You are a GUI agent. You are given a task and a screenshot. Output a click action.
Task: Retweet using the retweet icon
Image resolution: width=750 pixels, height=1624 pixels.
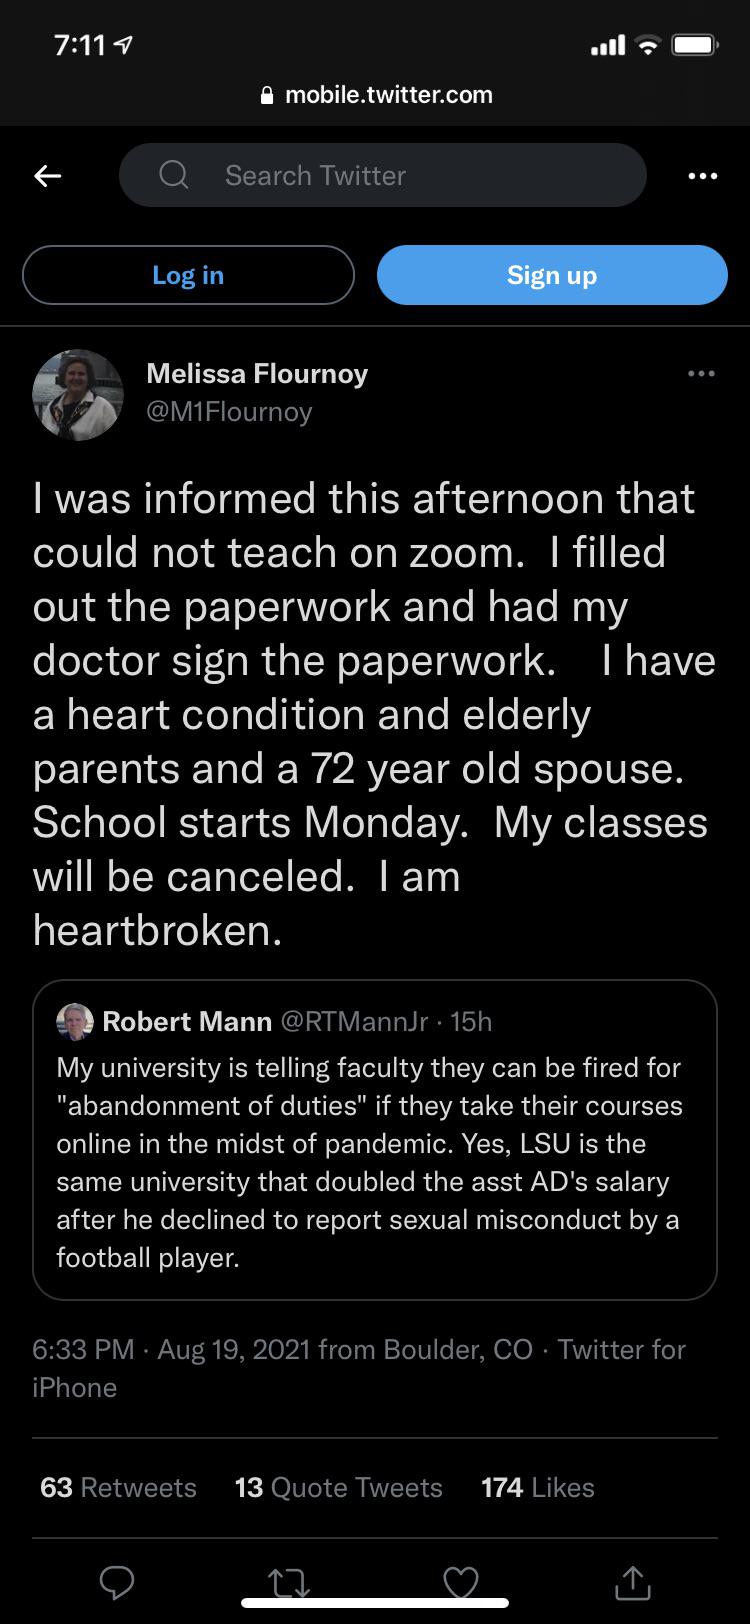tap(289, 1583)
